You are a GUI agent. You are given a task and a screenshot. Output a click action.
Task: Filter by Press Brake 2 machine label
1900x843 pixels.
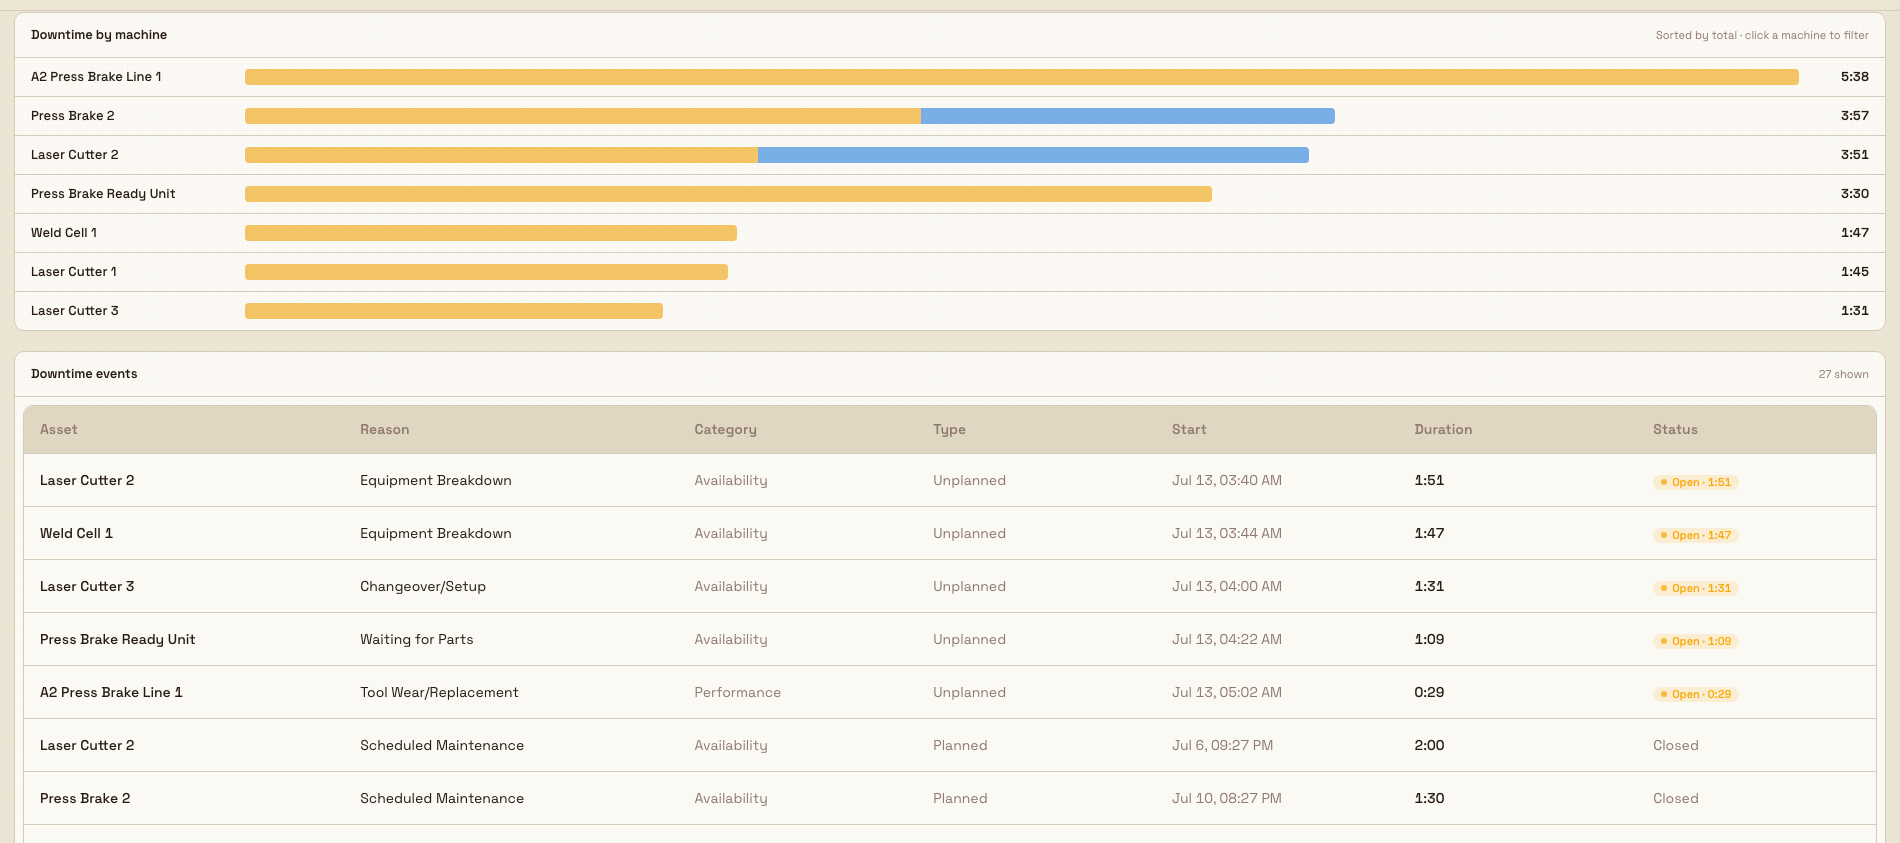click(73, 116)
